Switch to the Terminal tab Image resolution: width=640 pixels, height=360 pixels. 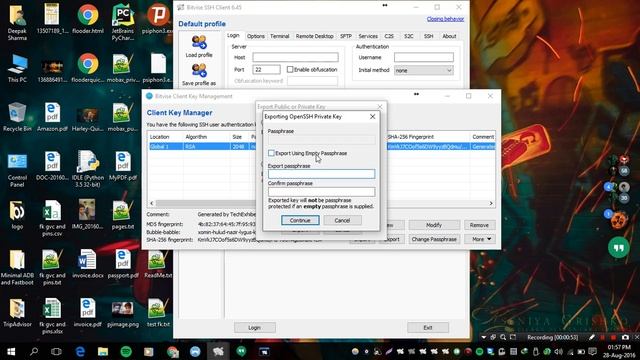tap(280, 36)
